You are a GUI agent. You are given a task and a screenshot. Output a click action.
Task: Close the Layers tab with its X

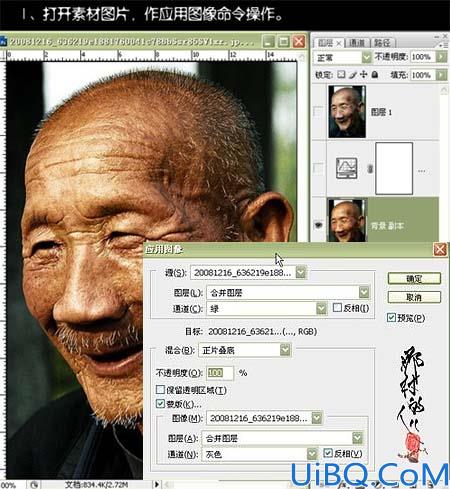click(x=338, y=43)
